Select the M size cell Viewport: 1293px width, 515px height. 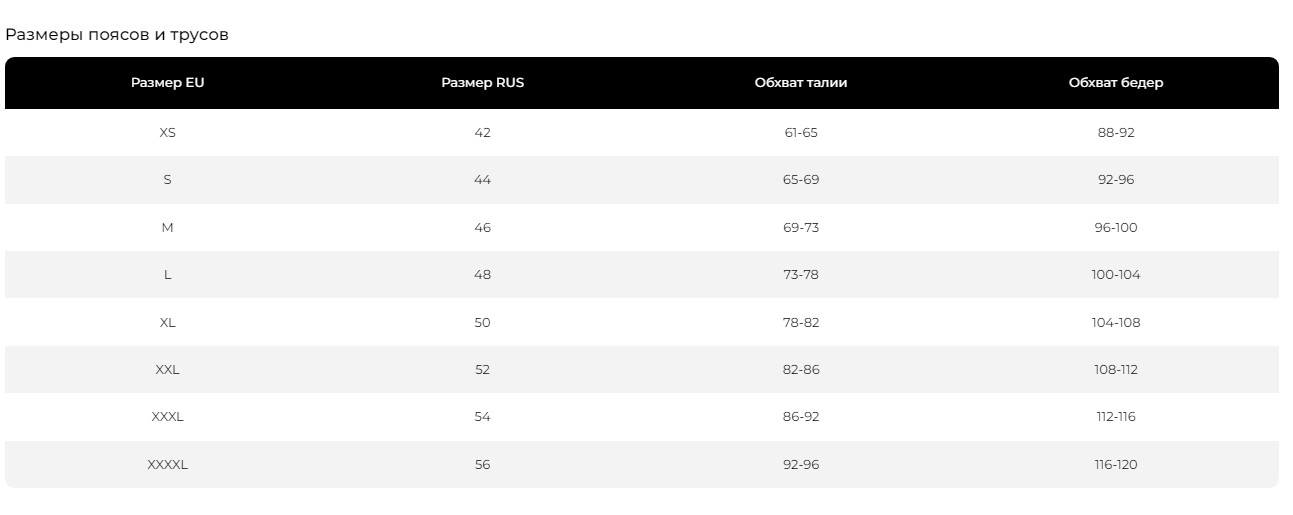167,227
